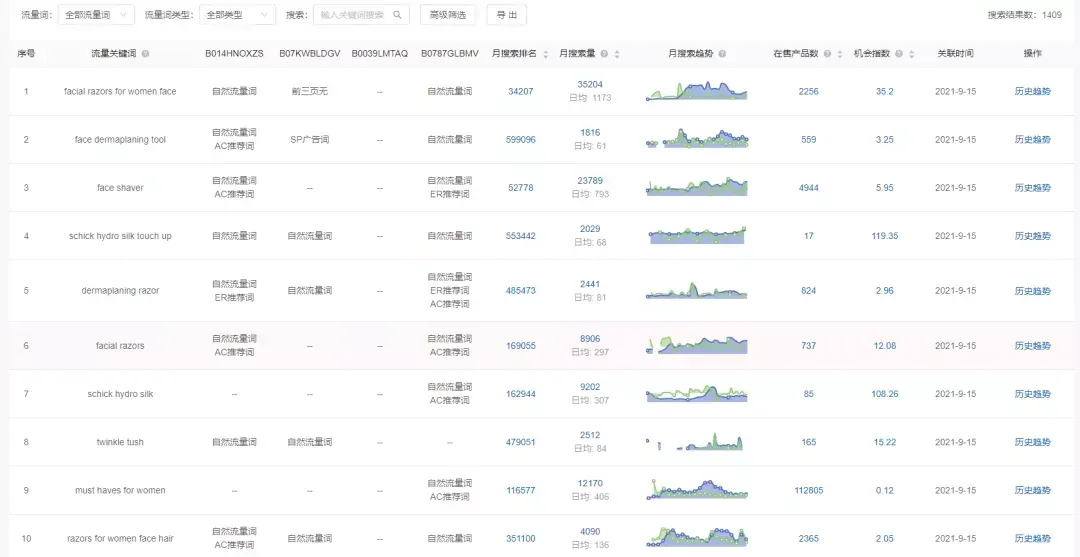1080x557 pixels.
Task: Sort by 月搜索排名 column arrows
Action: click(546, 54)
